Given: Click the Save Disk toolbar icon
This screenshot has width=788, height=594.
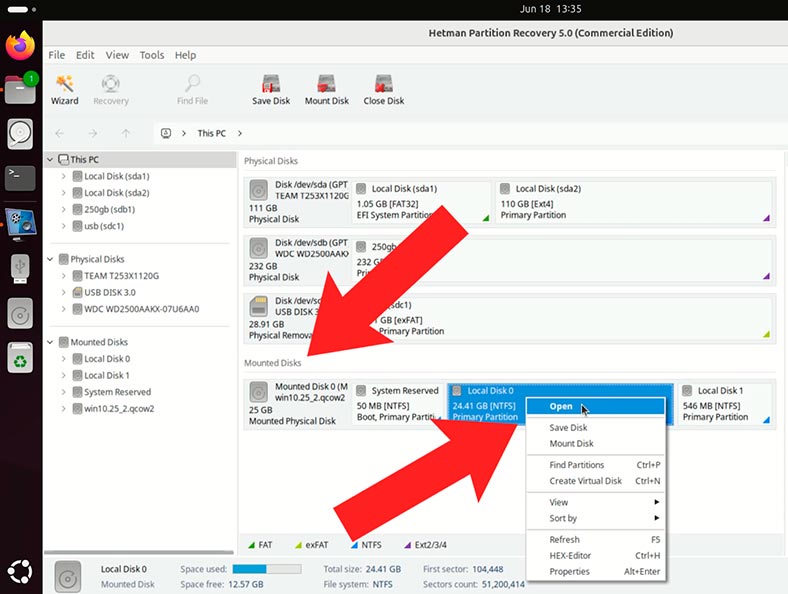Looking at the screenshot, I should click(271, 90).
